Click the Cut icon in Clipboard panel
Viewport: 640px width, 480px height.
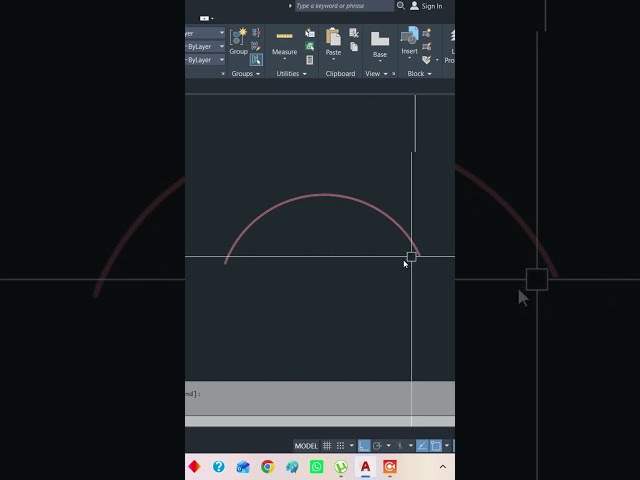click(354, 33)
